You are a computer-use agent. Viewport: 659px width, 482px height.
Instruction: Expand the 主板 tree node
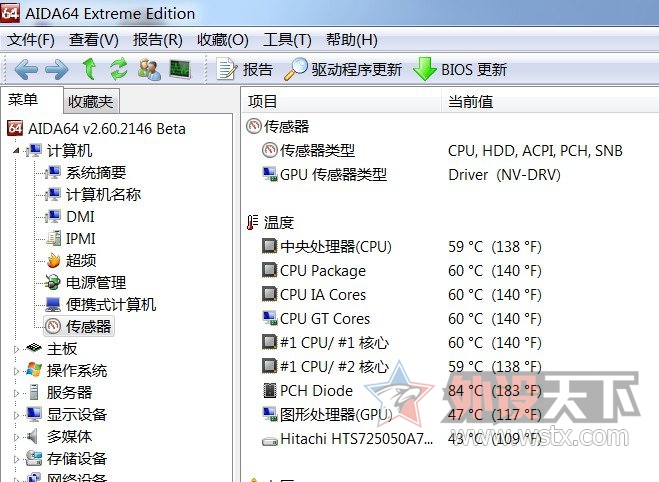point(16,349)
